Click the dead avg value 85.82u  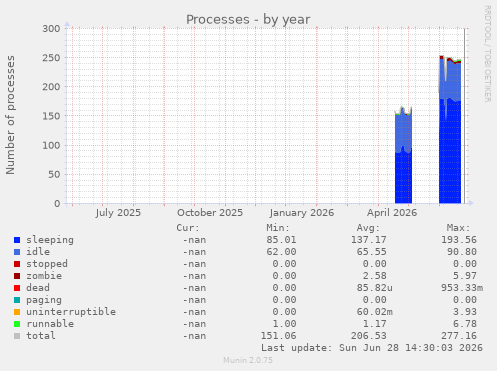tap(375, 288)
